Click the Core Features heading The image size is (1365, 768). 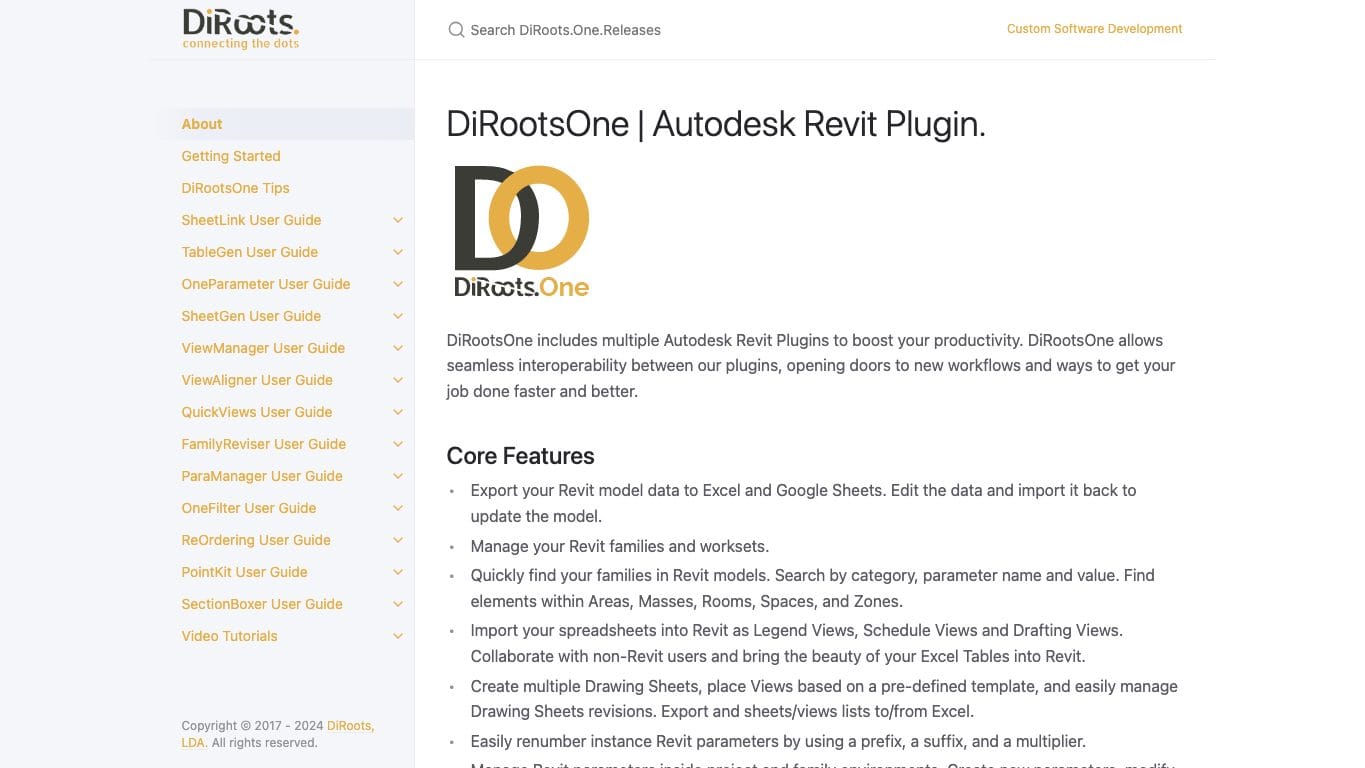[520, 456]
